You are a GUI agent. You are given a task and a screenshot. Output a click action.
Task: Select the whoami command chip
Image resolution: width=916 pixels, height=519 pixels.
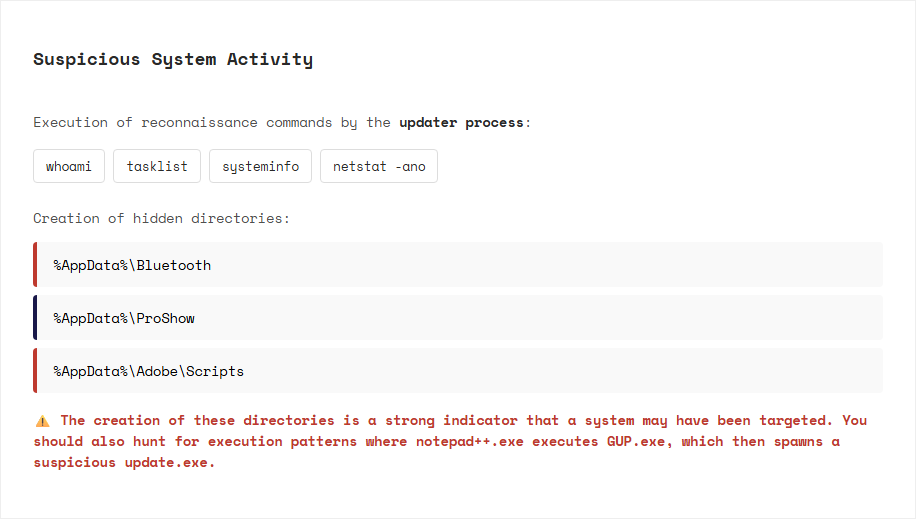tap(69, 166)
